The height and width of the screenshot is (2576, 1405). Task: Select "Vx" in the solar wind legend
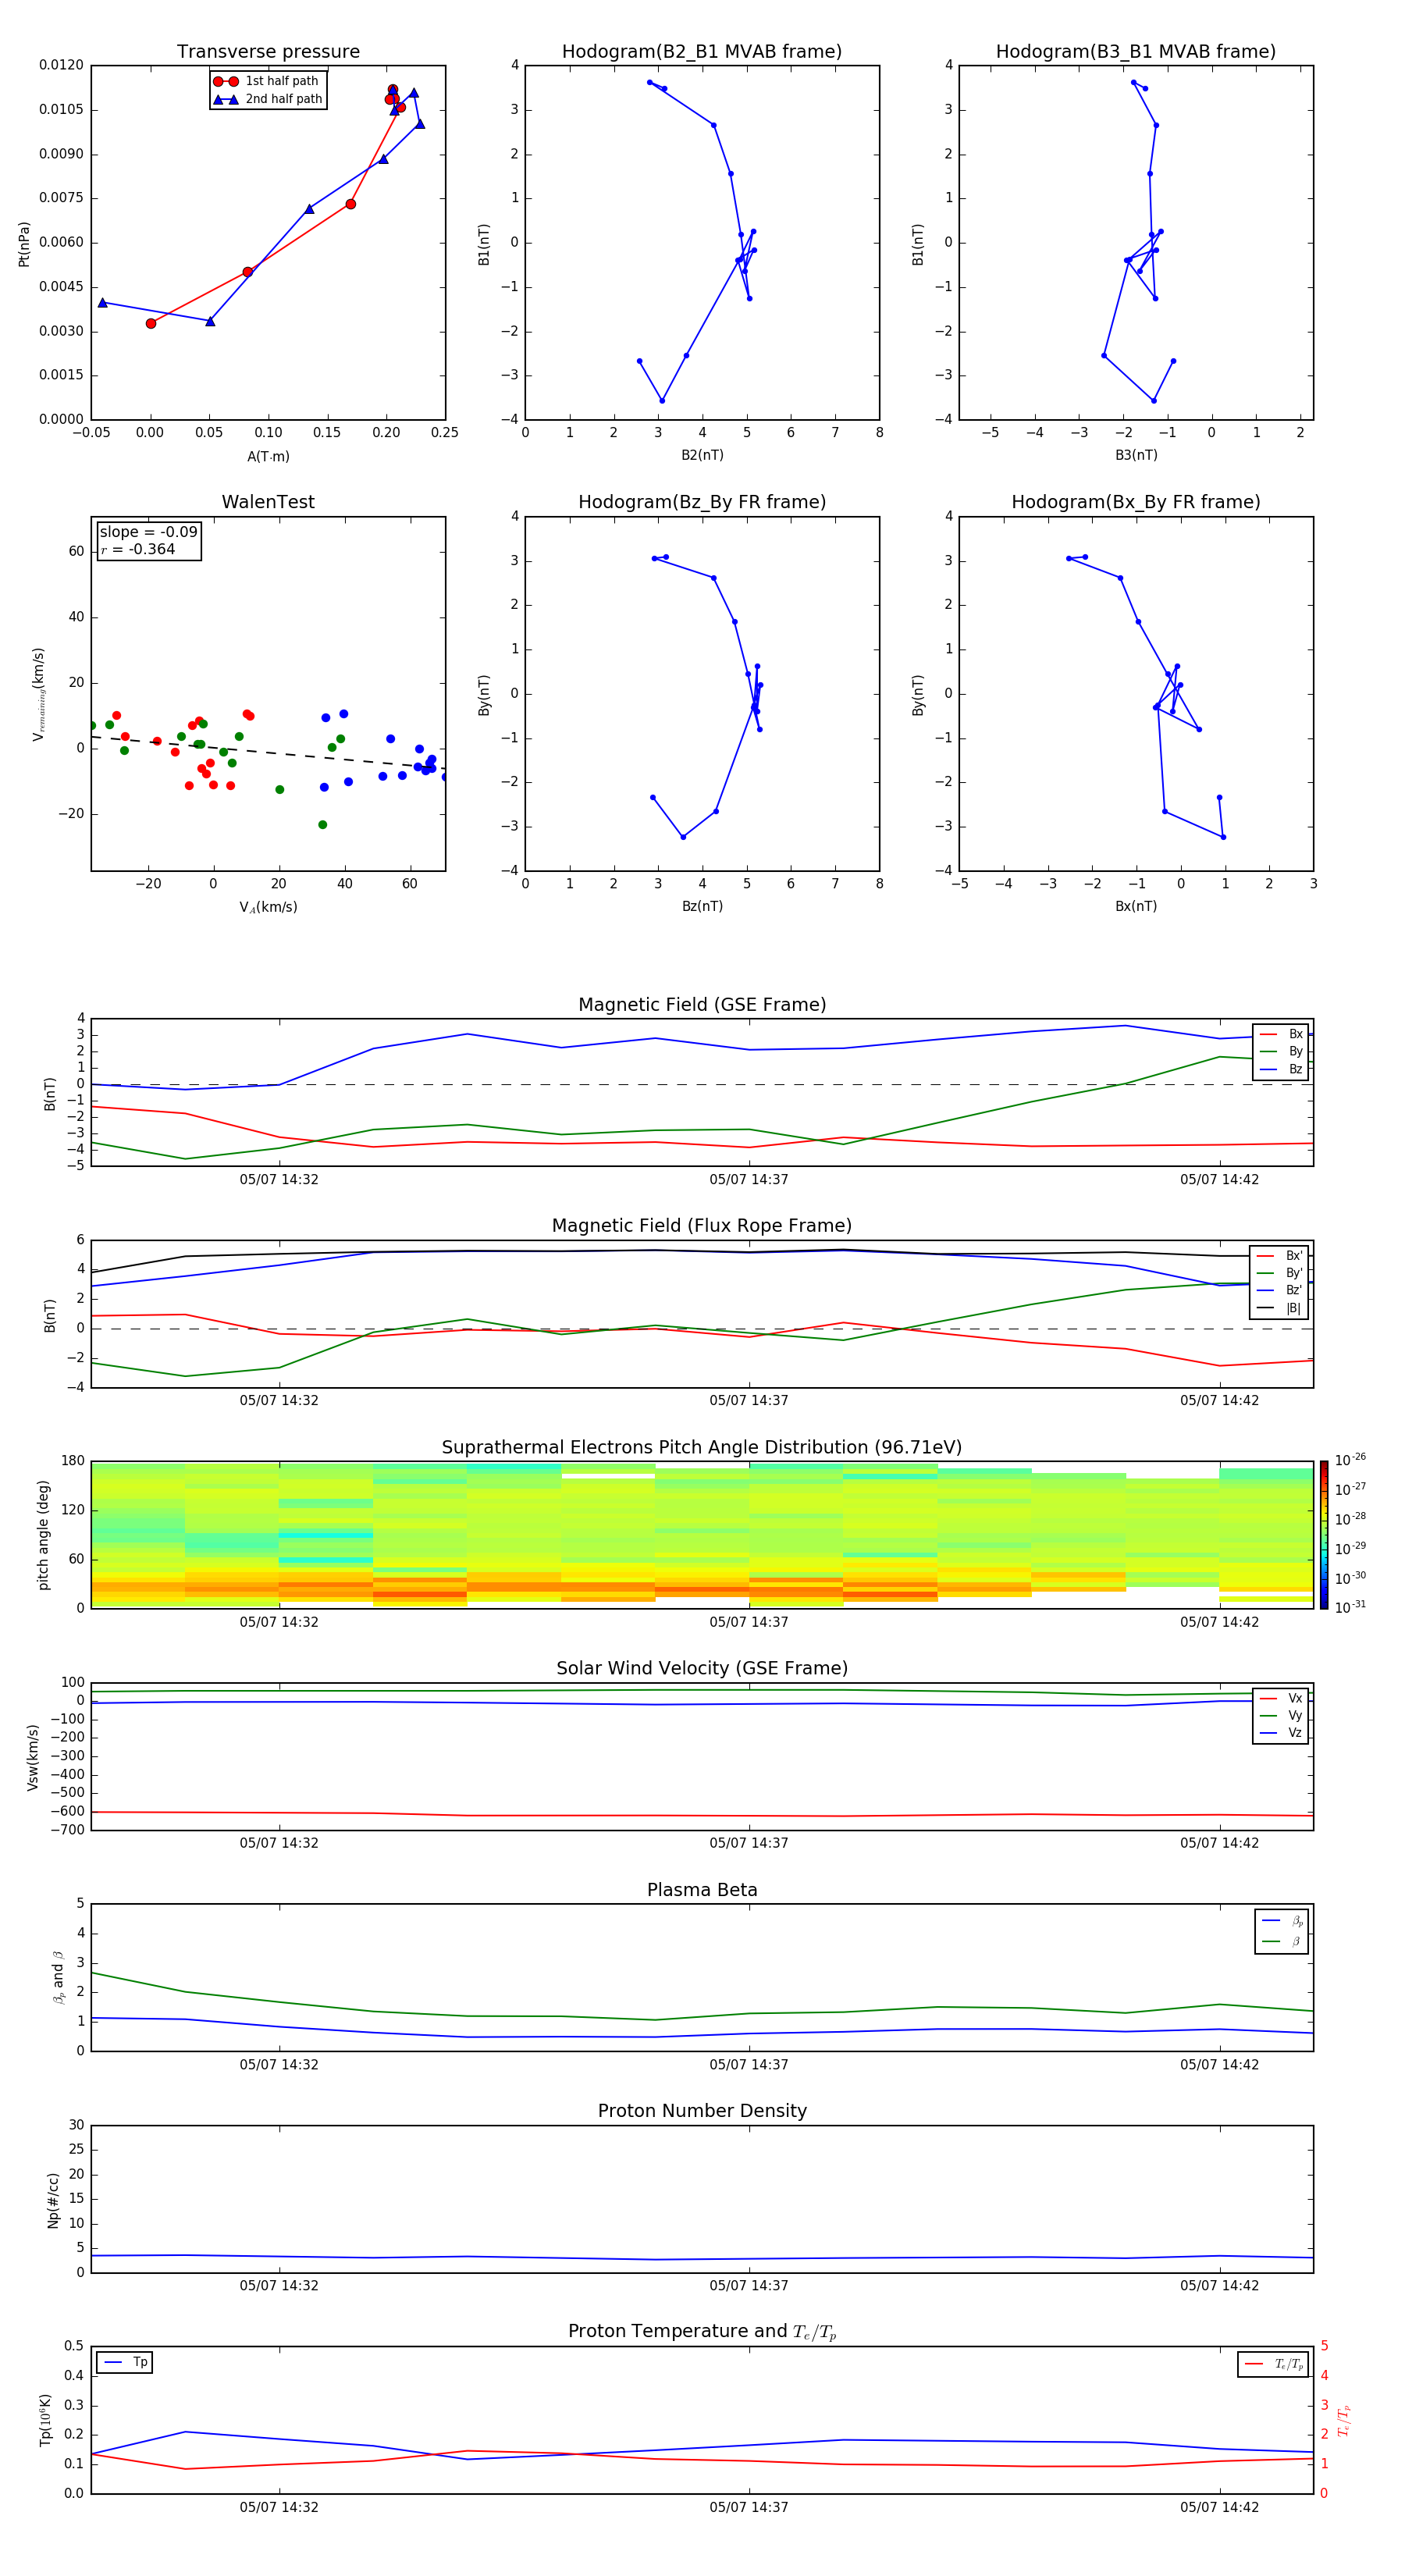1281,1699
